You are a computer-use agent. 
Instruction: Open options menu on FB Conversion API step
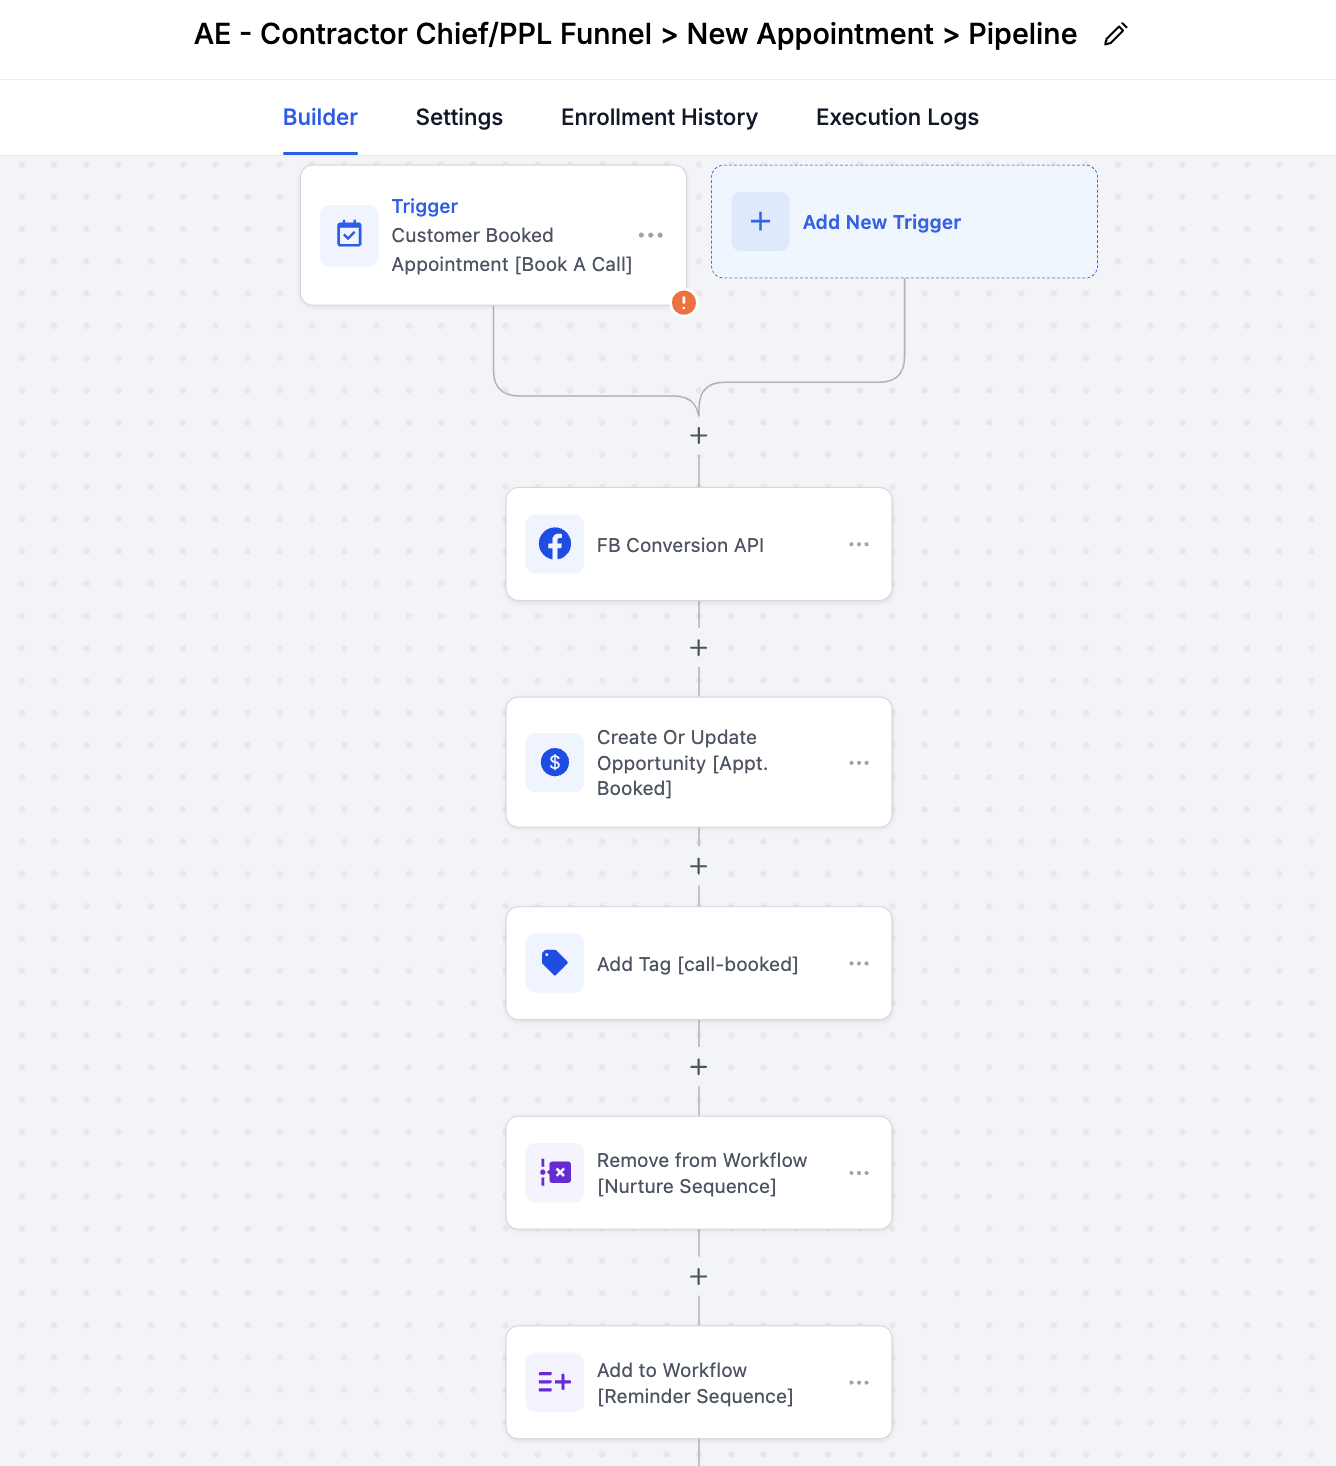tap(859, 544)
